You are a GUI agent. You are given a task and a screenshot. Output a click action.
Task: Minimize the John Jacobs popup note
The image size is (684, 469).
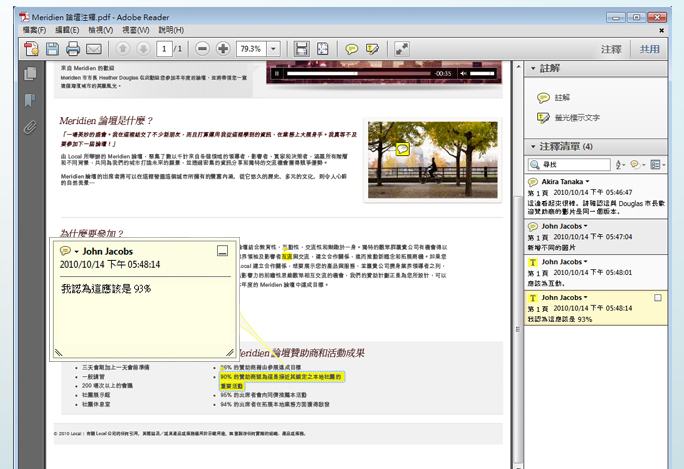(x=223, y=251)
